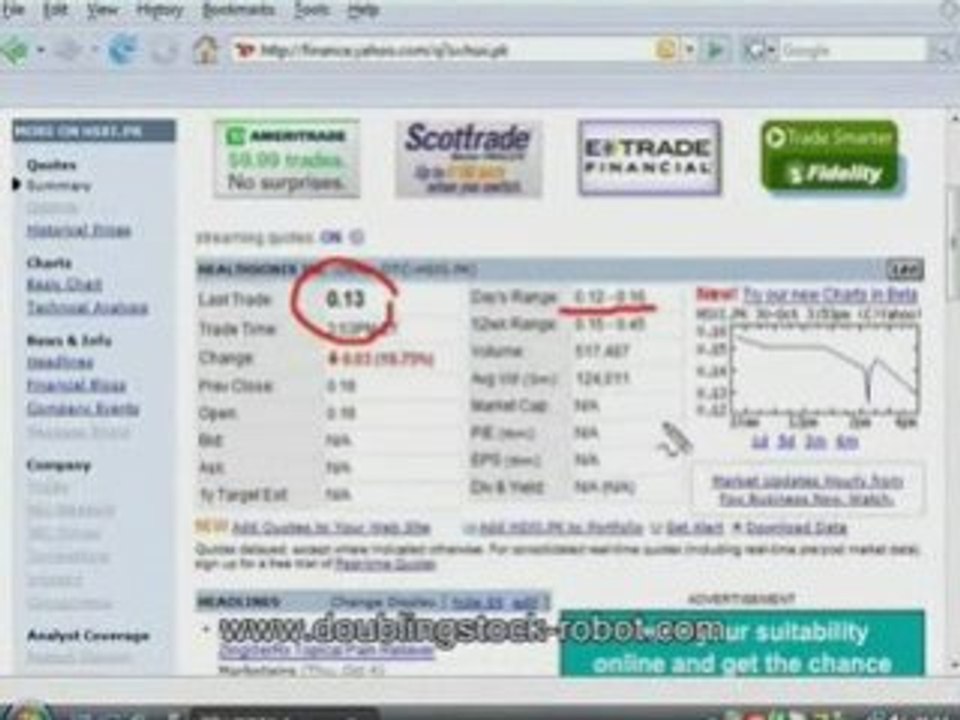Select the 1d chart range link
The width and height of the screenshot is (960, 720).
point(760,441)
